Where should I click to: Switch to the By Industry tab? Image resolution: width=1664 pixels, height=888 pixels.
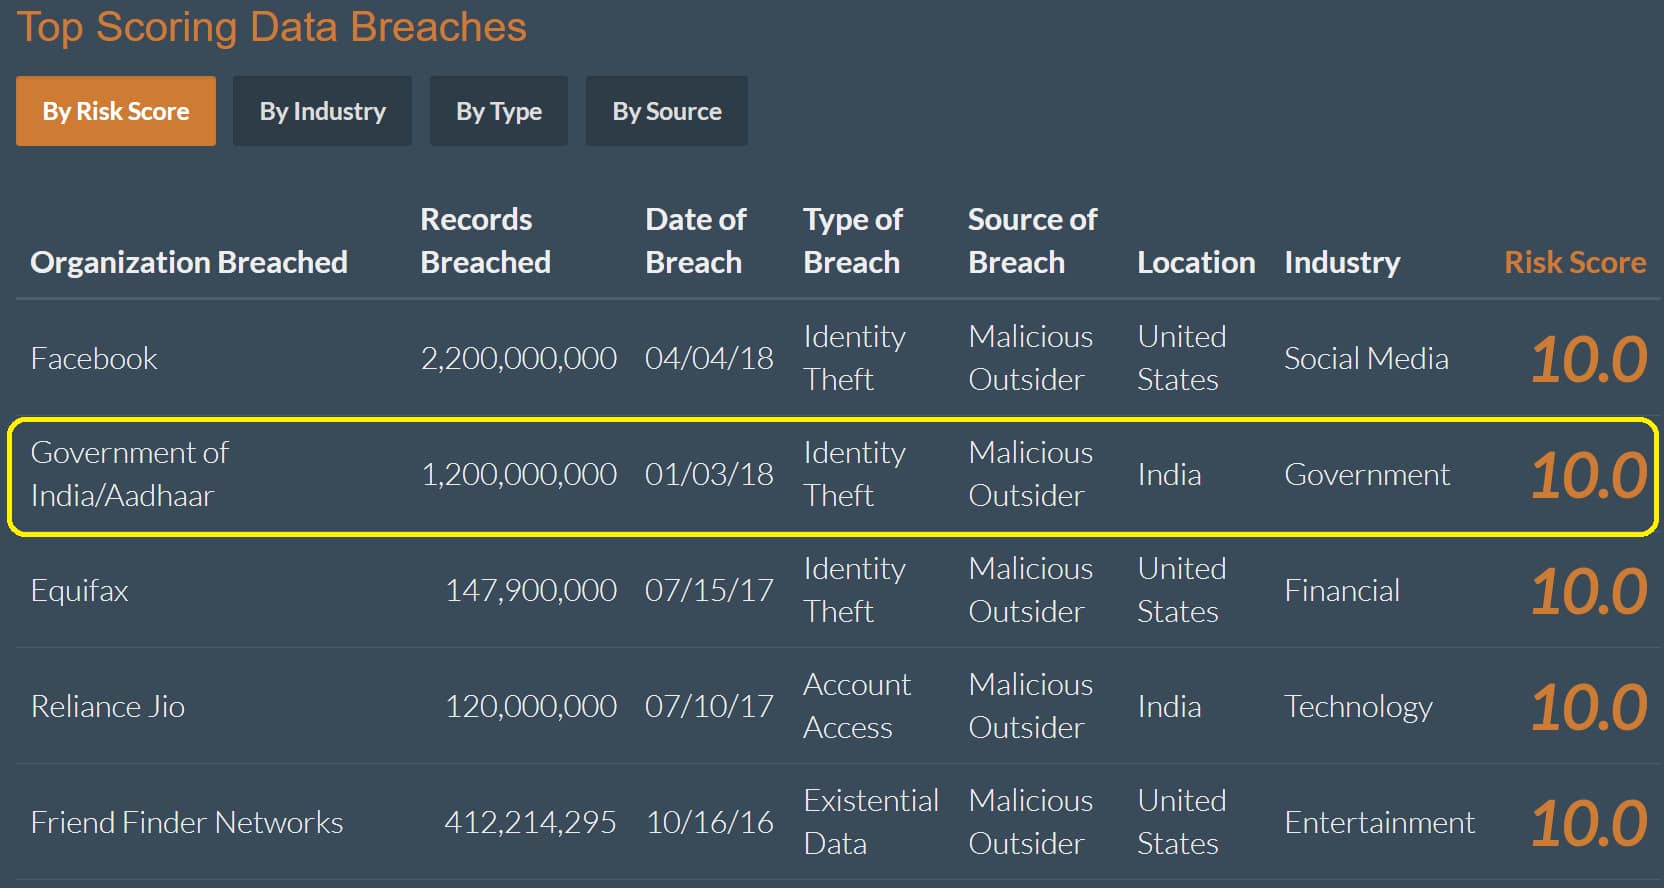322,111
